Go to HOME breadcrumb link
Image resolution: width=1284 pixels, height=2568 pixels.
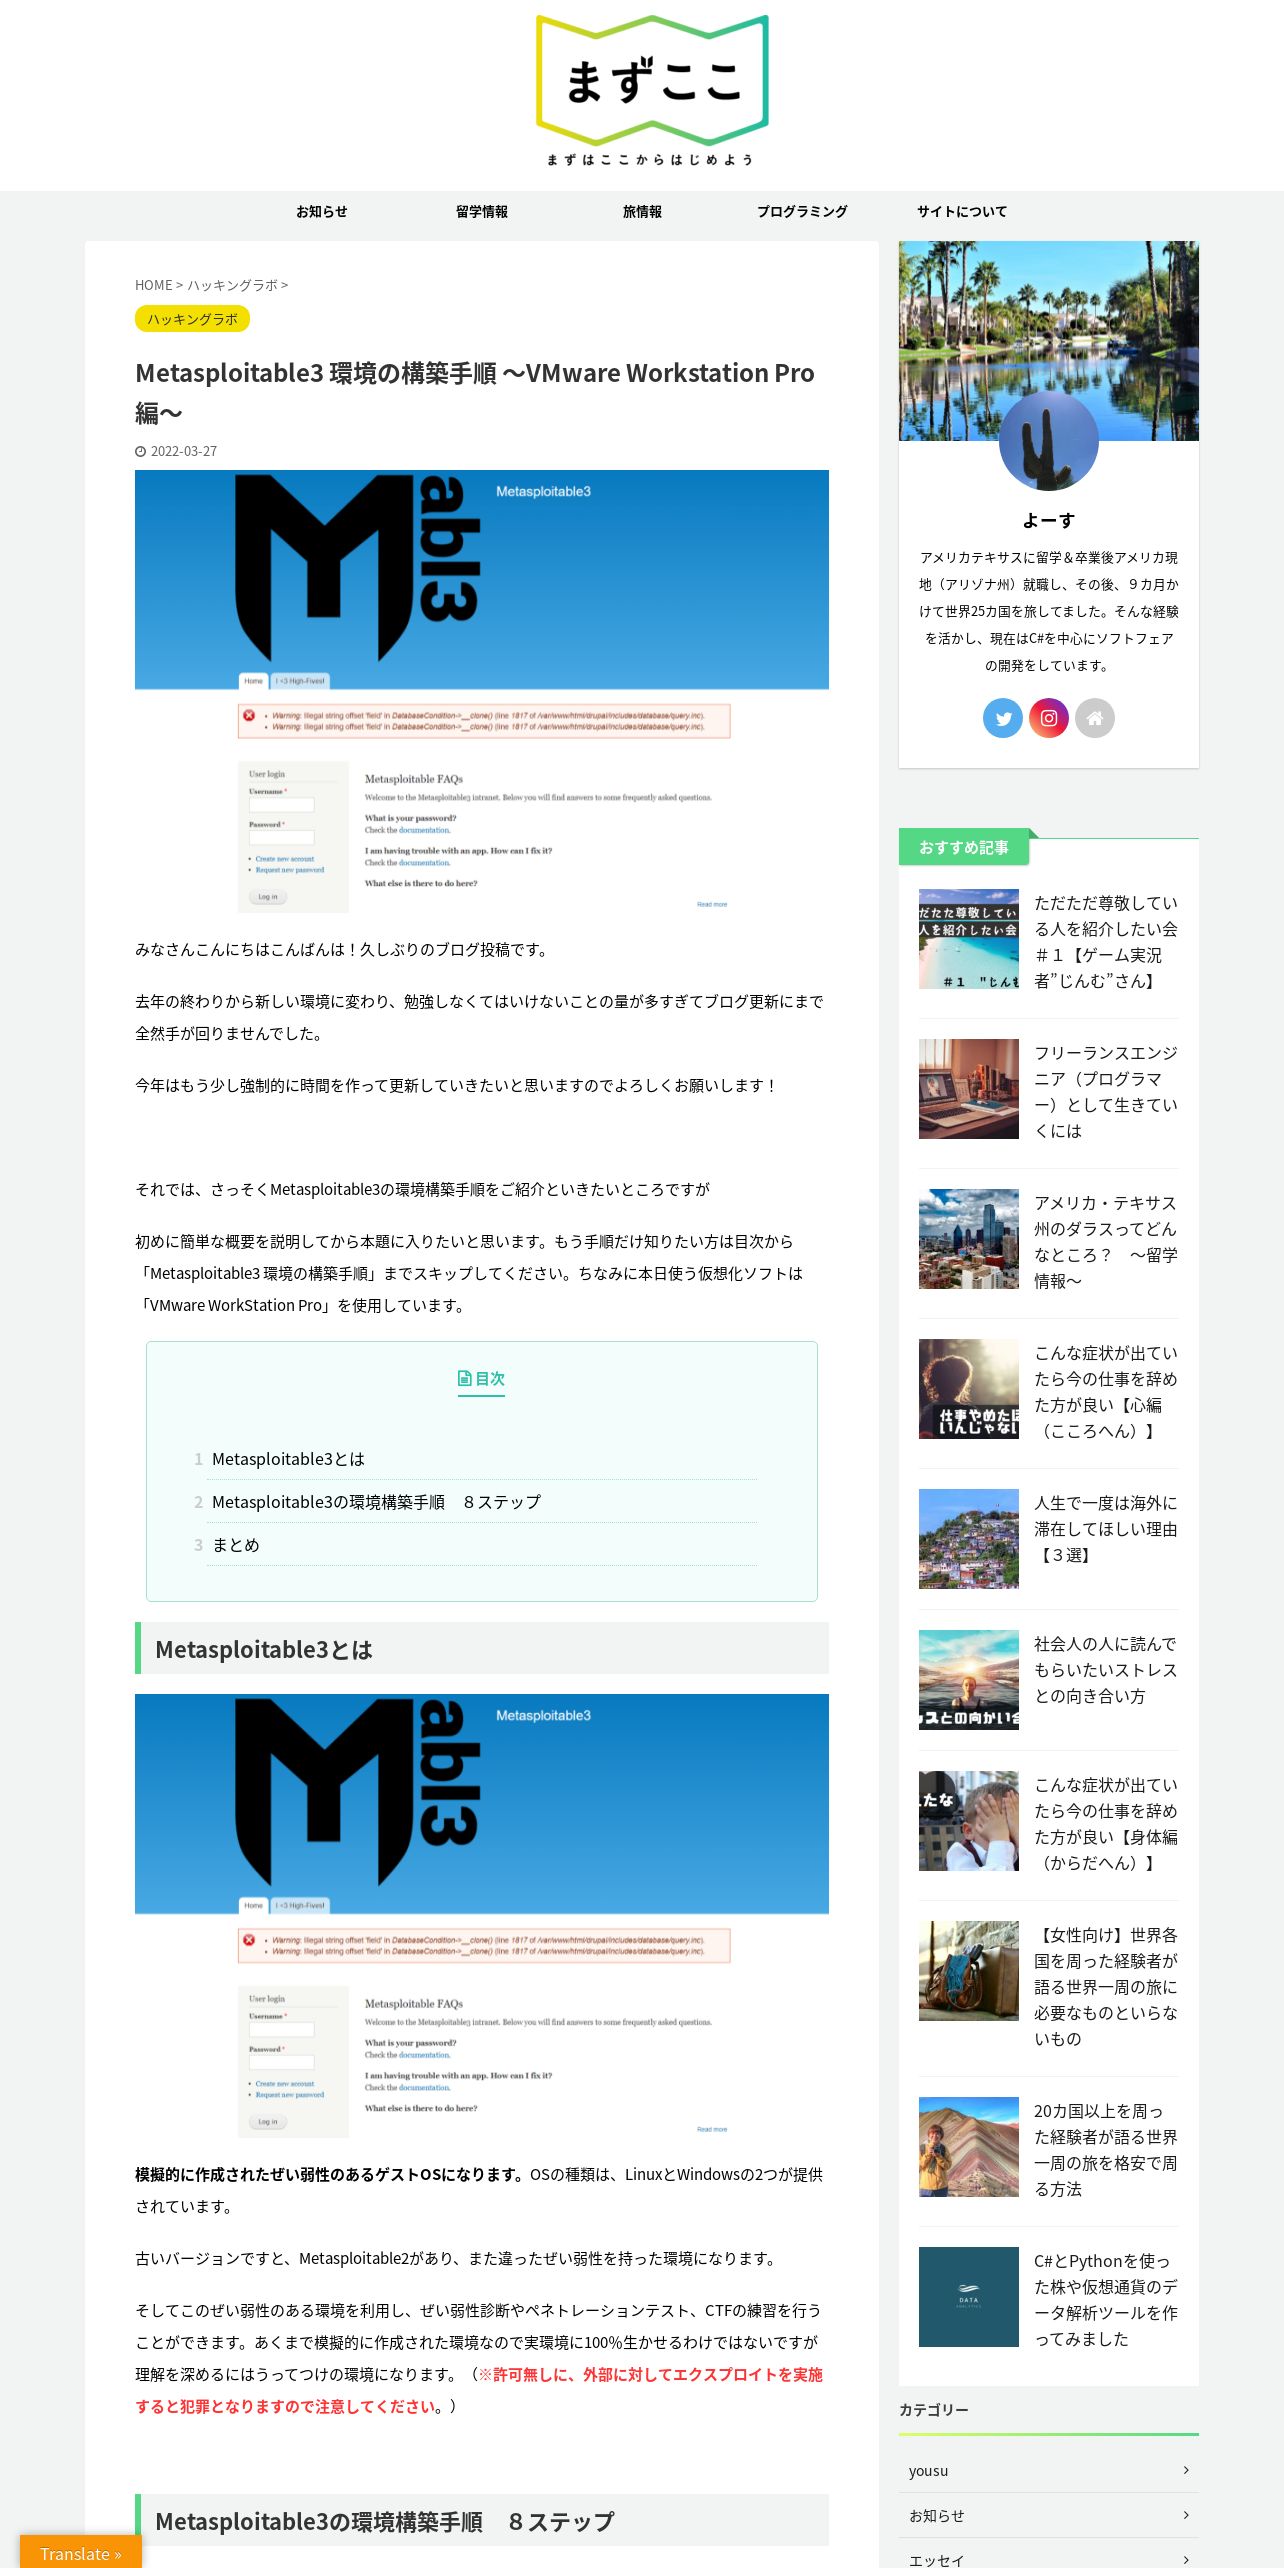point(153,285)
